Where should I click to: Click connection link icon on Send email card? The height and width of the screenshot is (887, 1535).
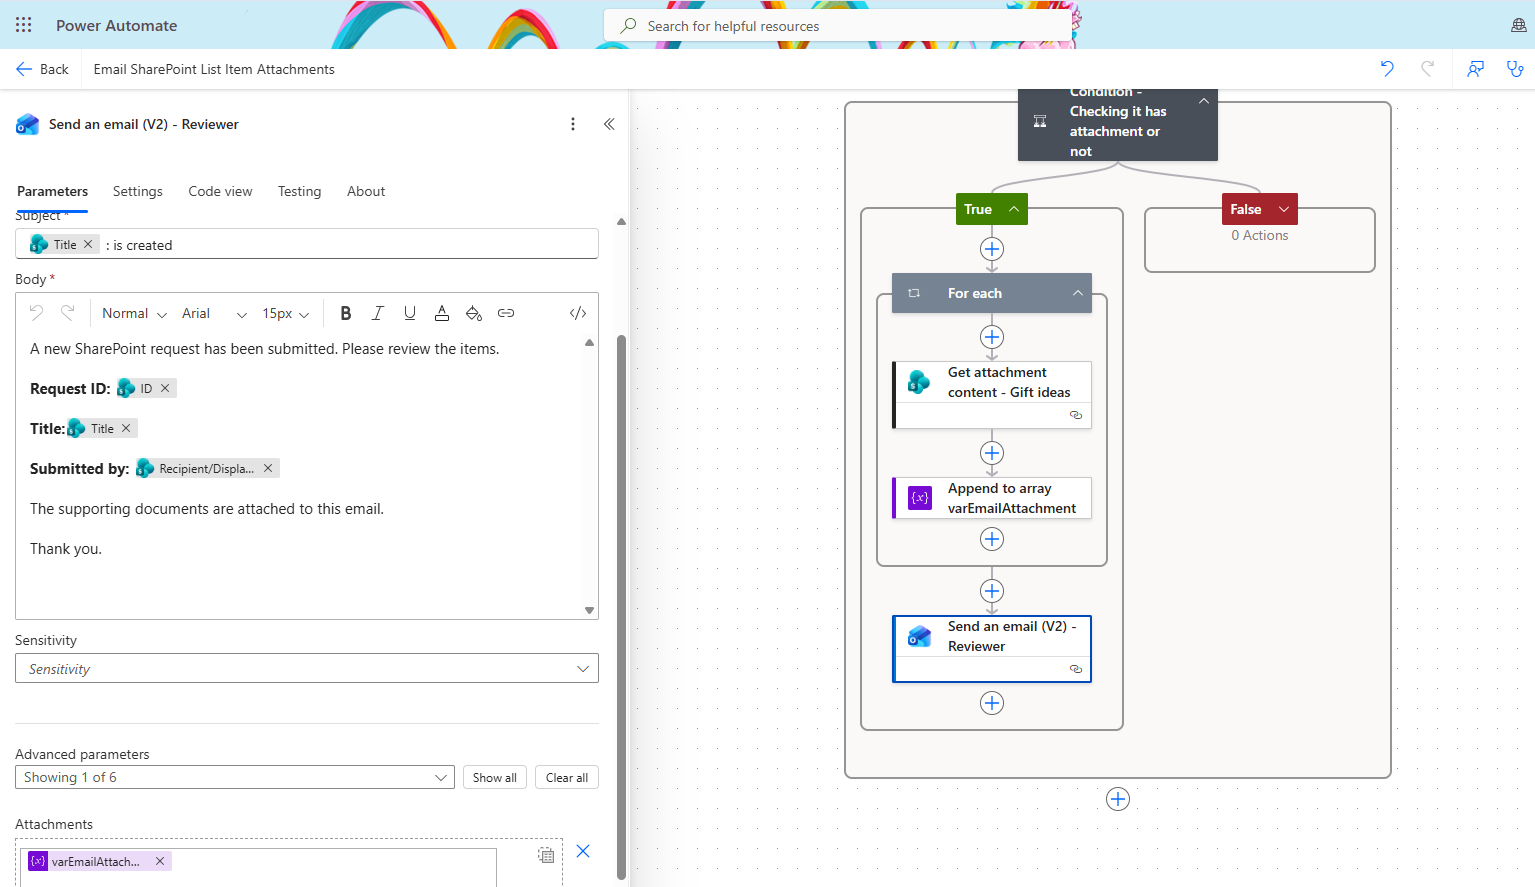(1076, 669)
